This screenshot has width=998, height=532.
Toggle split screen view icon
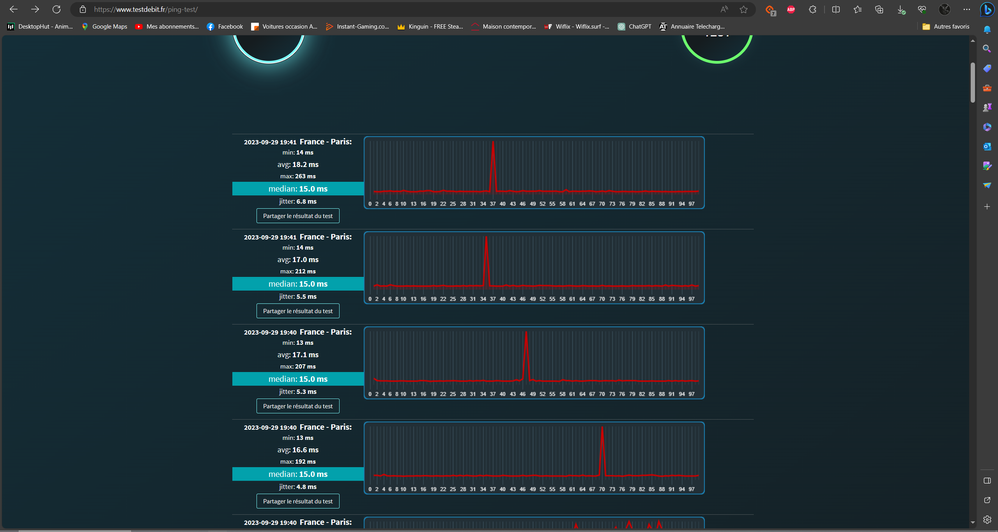point(835,9)
